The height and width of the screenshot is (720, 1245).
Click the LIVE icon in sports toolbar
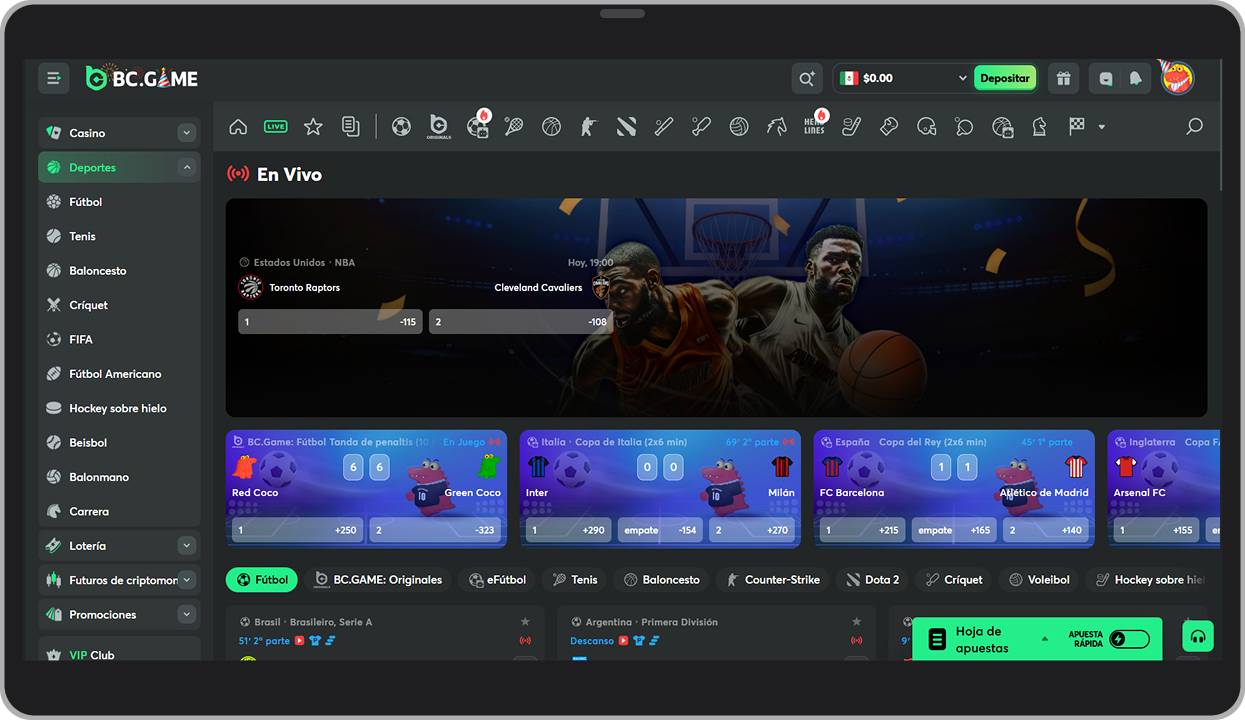(x=275, y=127)
